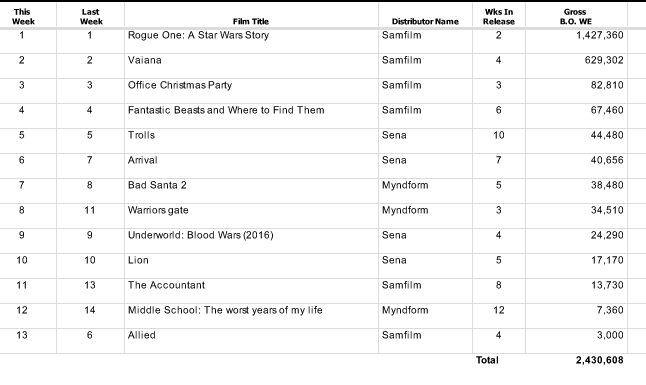Click the This Week column header
The image size is (646, 385).
23,16
